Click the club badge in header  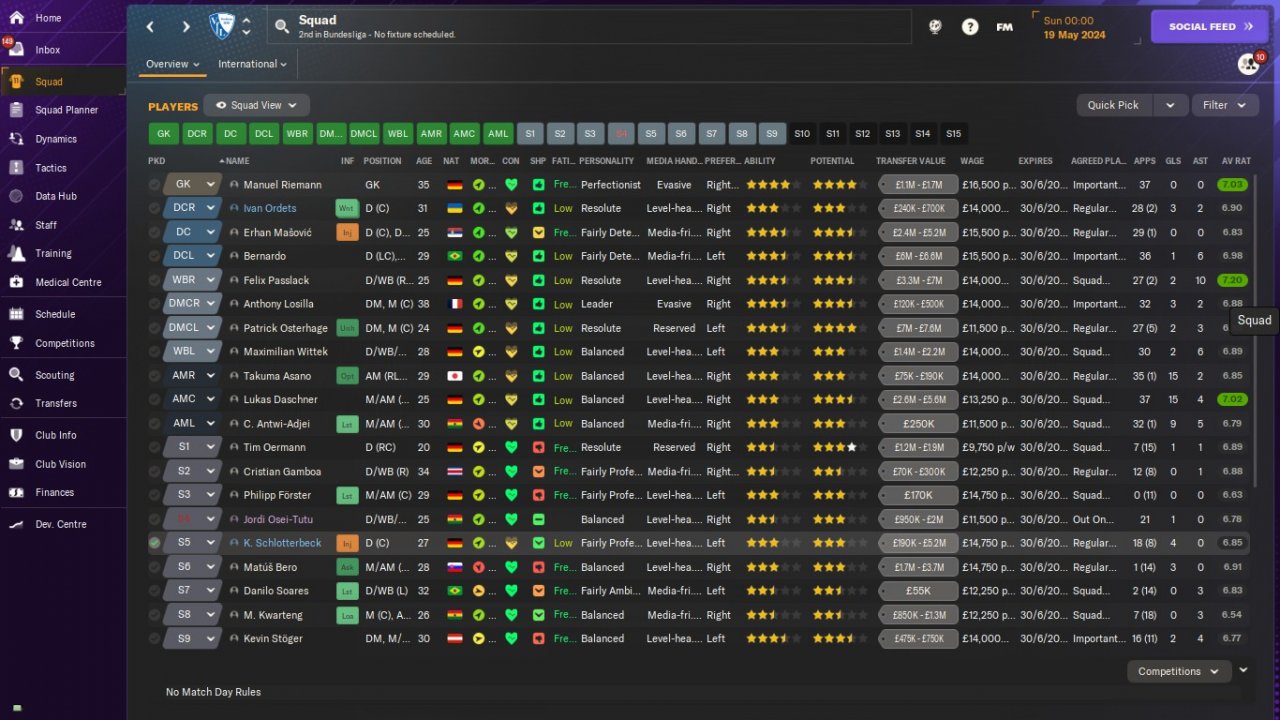click(x=221, y=27)
